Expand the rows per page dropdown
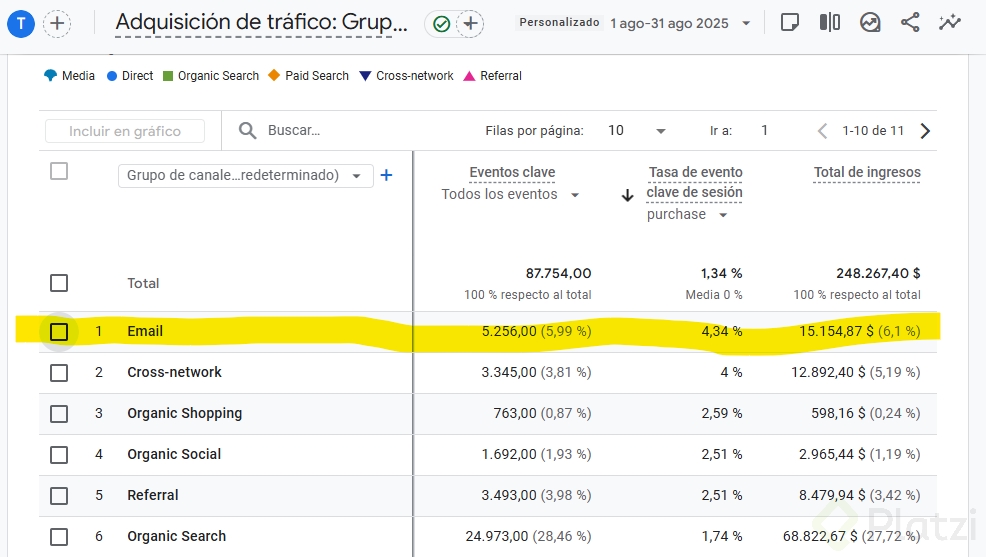This screenshot has width=986, height=557. [659, 131]
